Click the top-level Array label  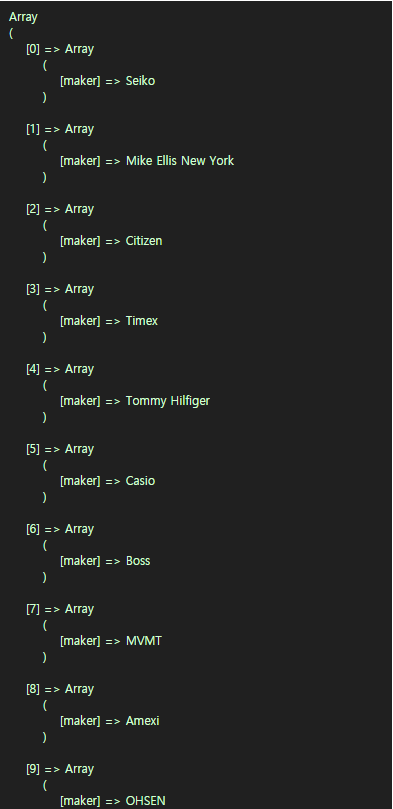(x=23, y=17)
